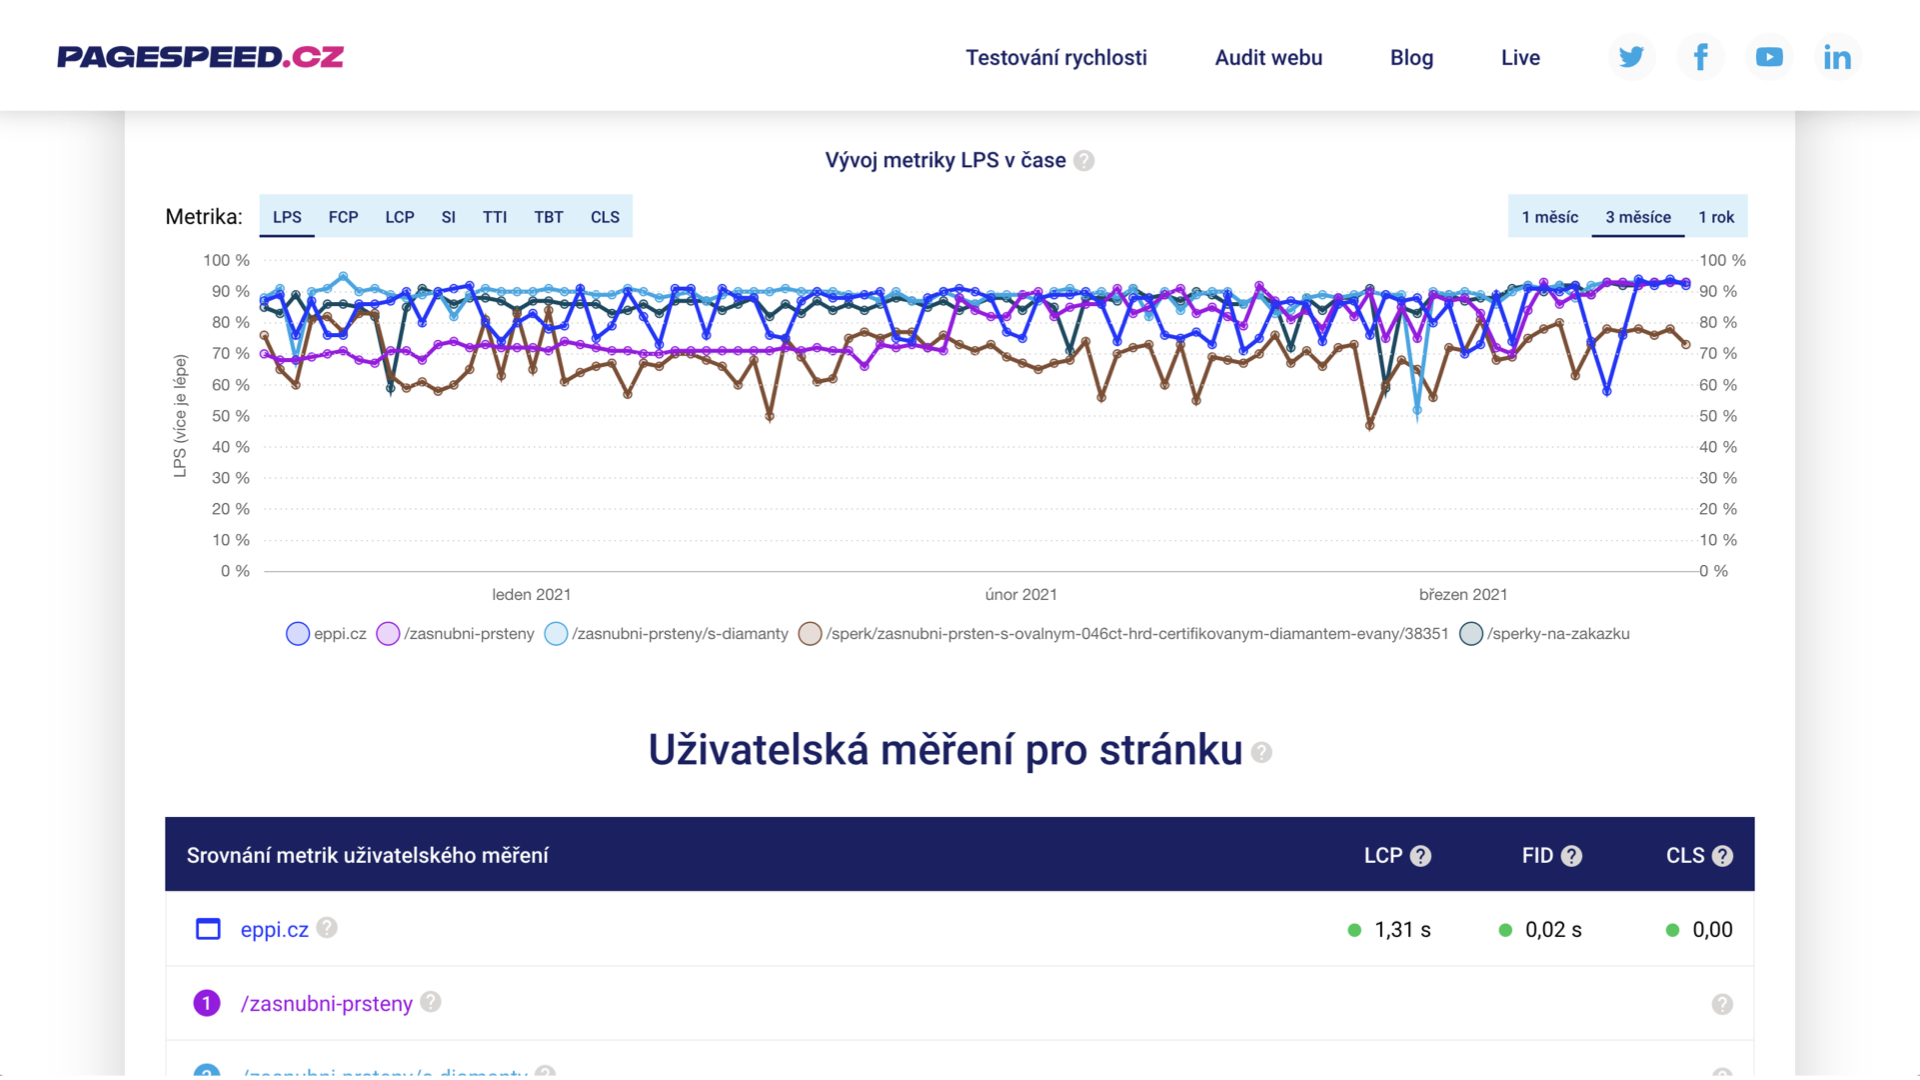Click the Srovnání metrik uživatelského měření header

(x=367, y=856)
